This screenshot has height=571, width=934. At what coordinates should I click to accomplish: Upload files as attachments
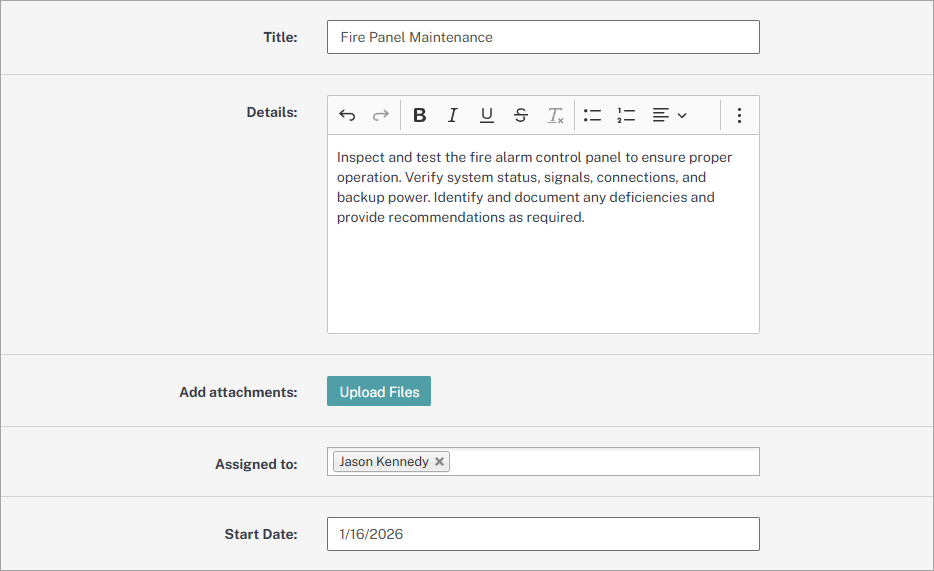(x=379, y=391)
